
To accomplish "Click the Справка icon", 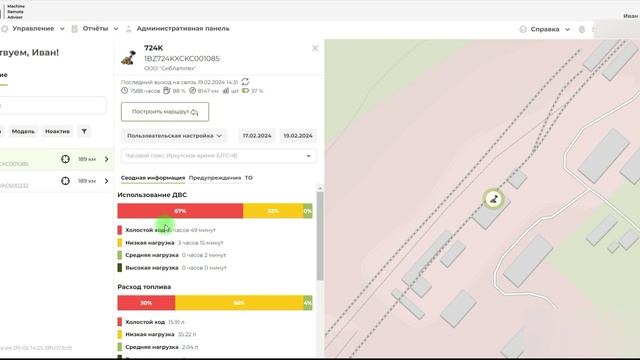I will tap(523, 29).
